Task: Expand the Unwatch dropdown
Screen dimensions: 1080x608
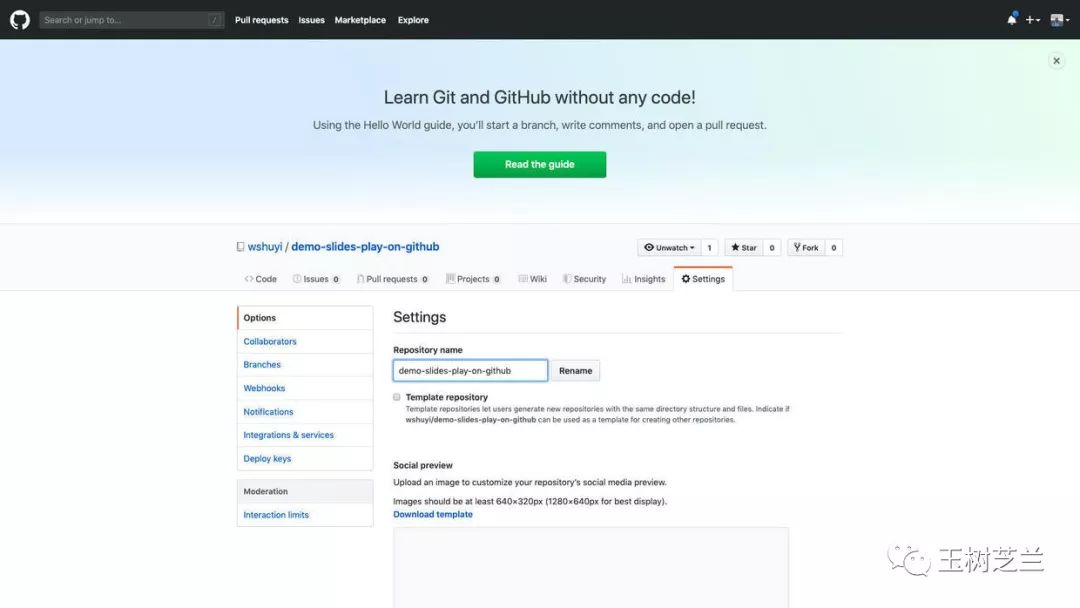Action: (669, 248)
